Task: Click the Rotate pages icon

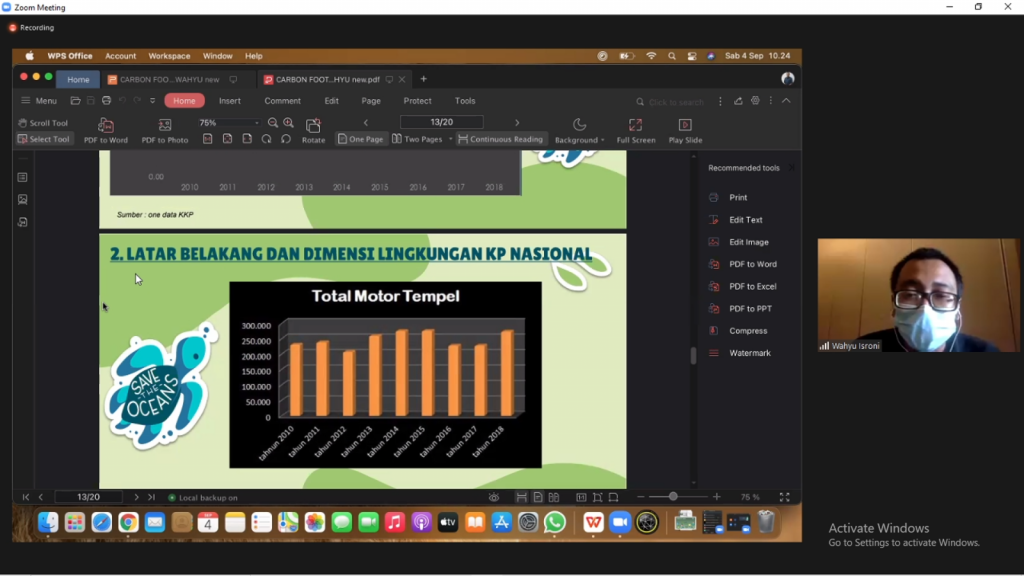Action: pos(313,126)
